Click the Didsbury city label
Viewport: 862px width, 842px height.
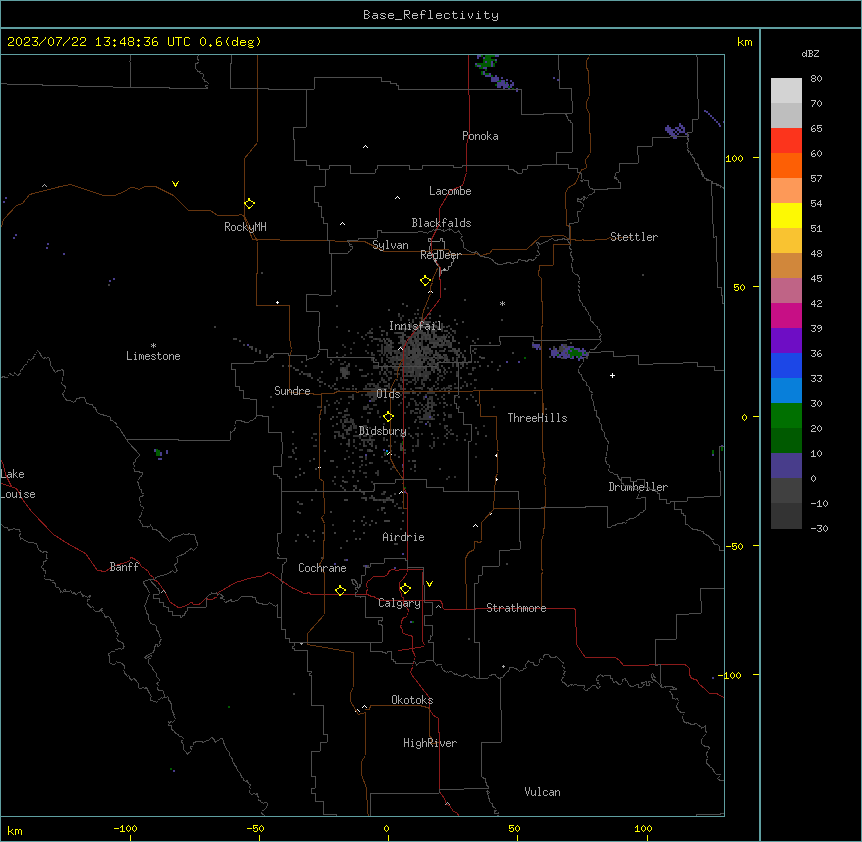click(x=383, y=431)
